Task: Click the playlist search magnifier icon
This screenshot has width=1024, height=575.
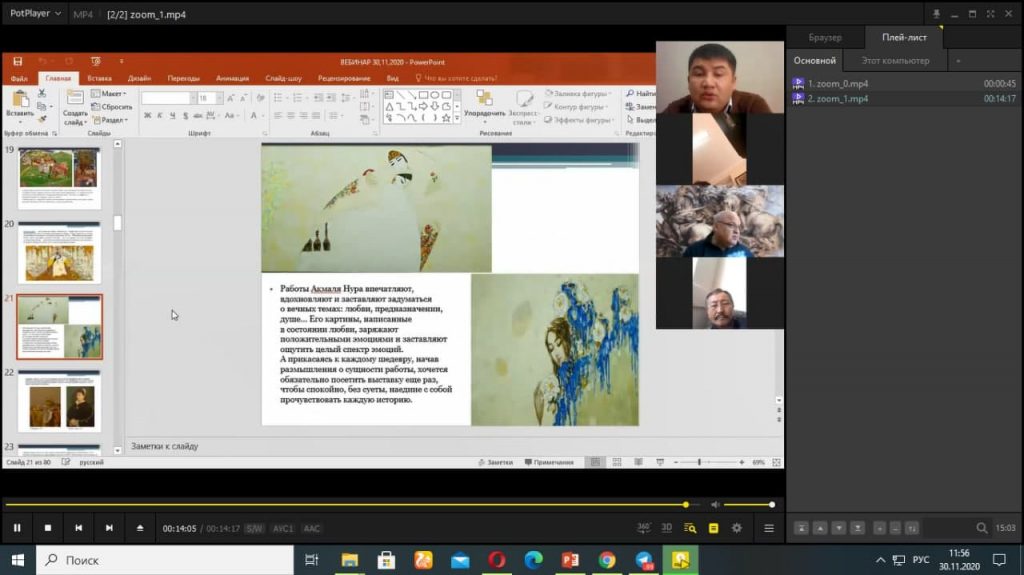Action: (x=982, y=528)
